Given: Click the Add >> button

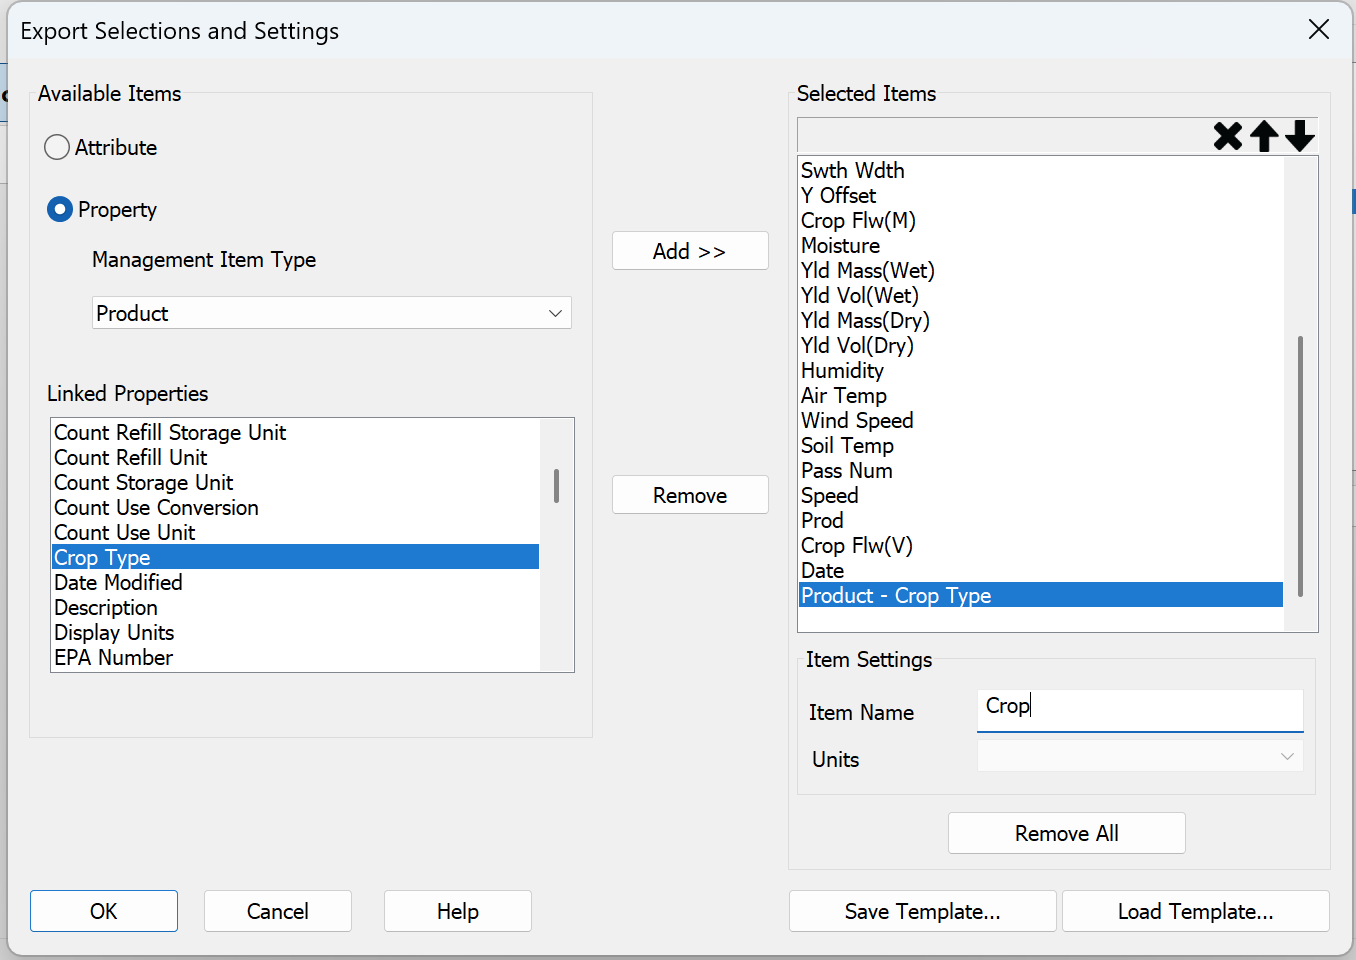Looking at the screenshot, I should [689, 250].
